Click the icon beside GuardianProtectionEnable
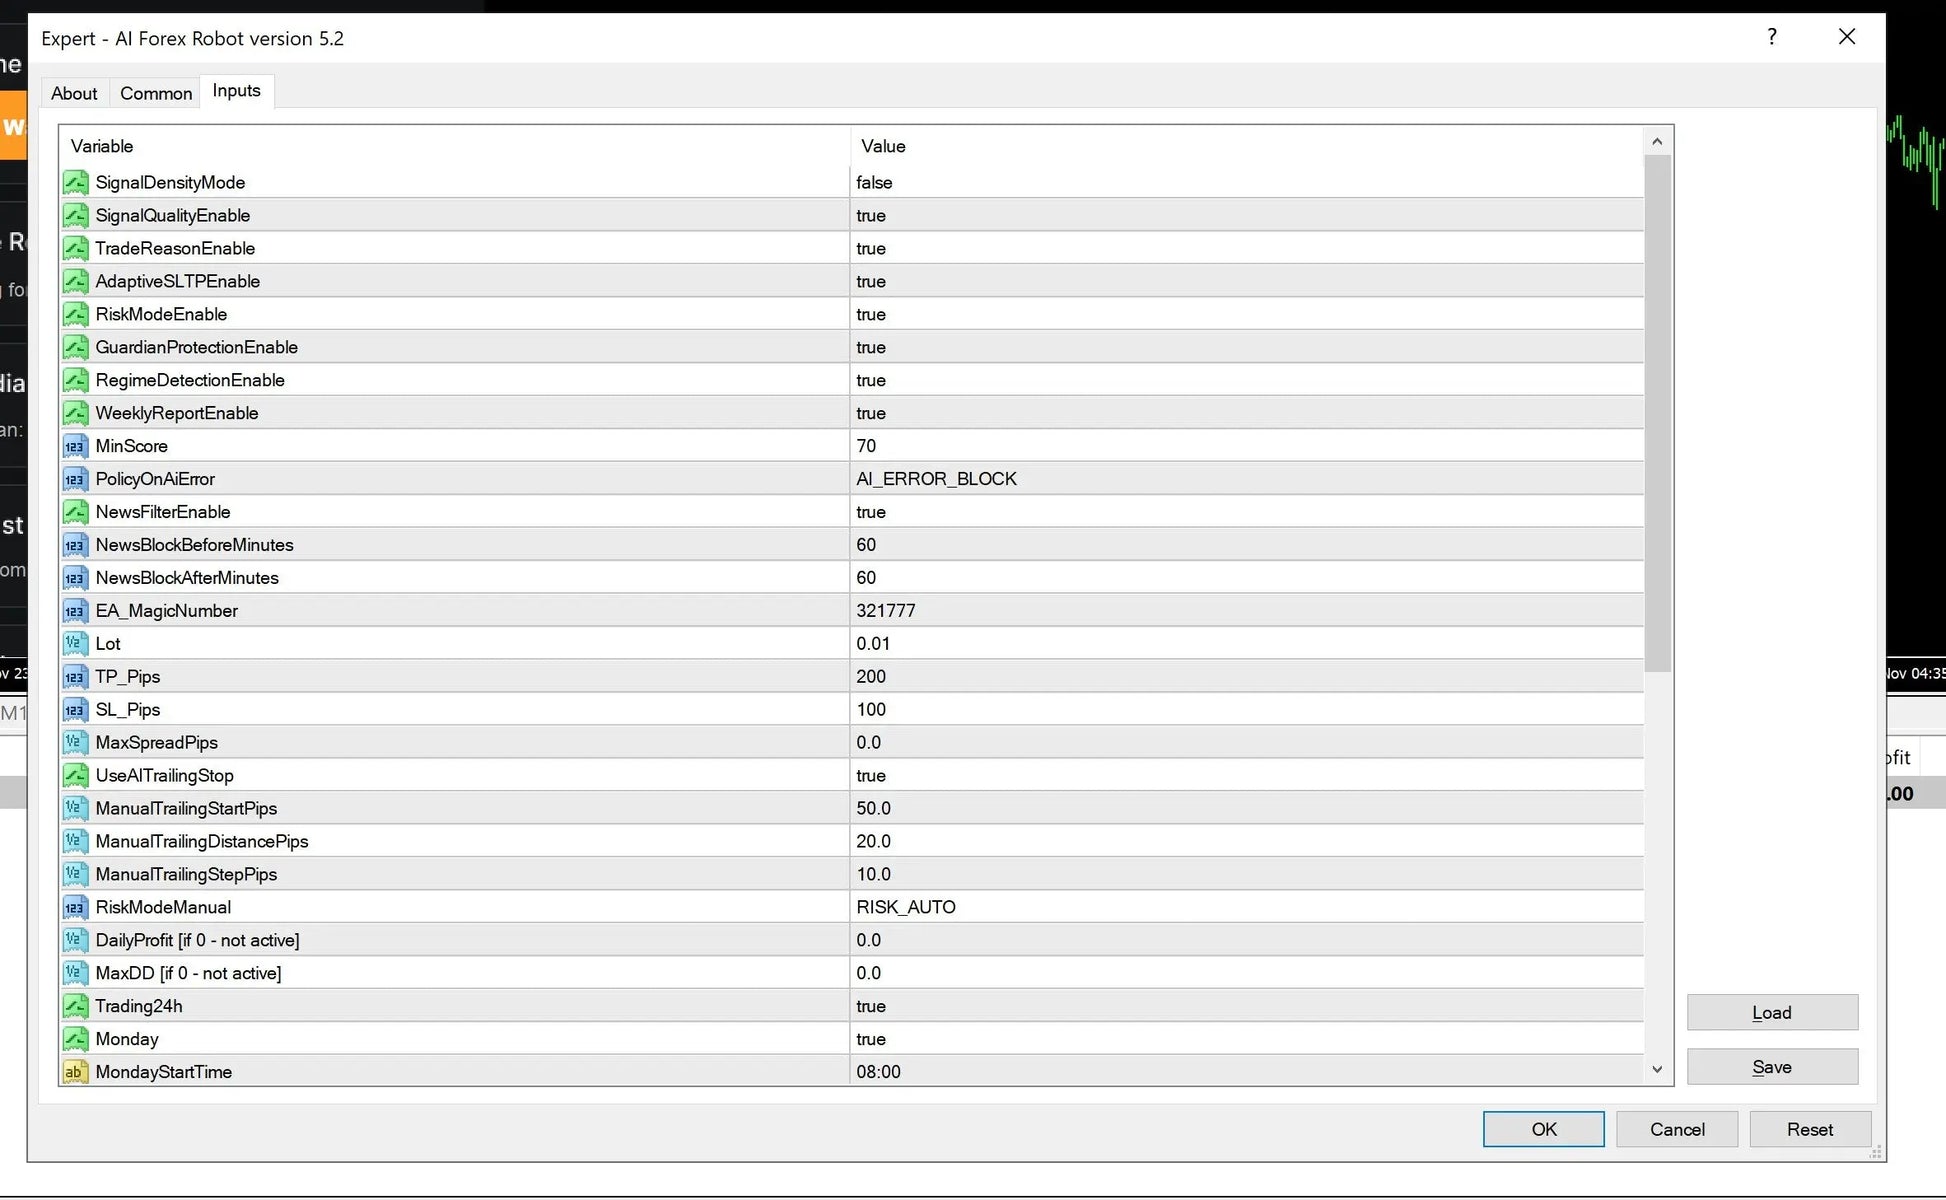Screen dimensions: 1946x1200 (75, 347)
